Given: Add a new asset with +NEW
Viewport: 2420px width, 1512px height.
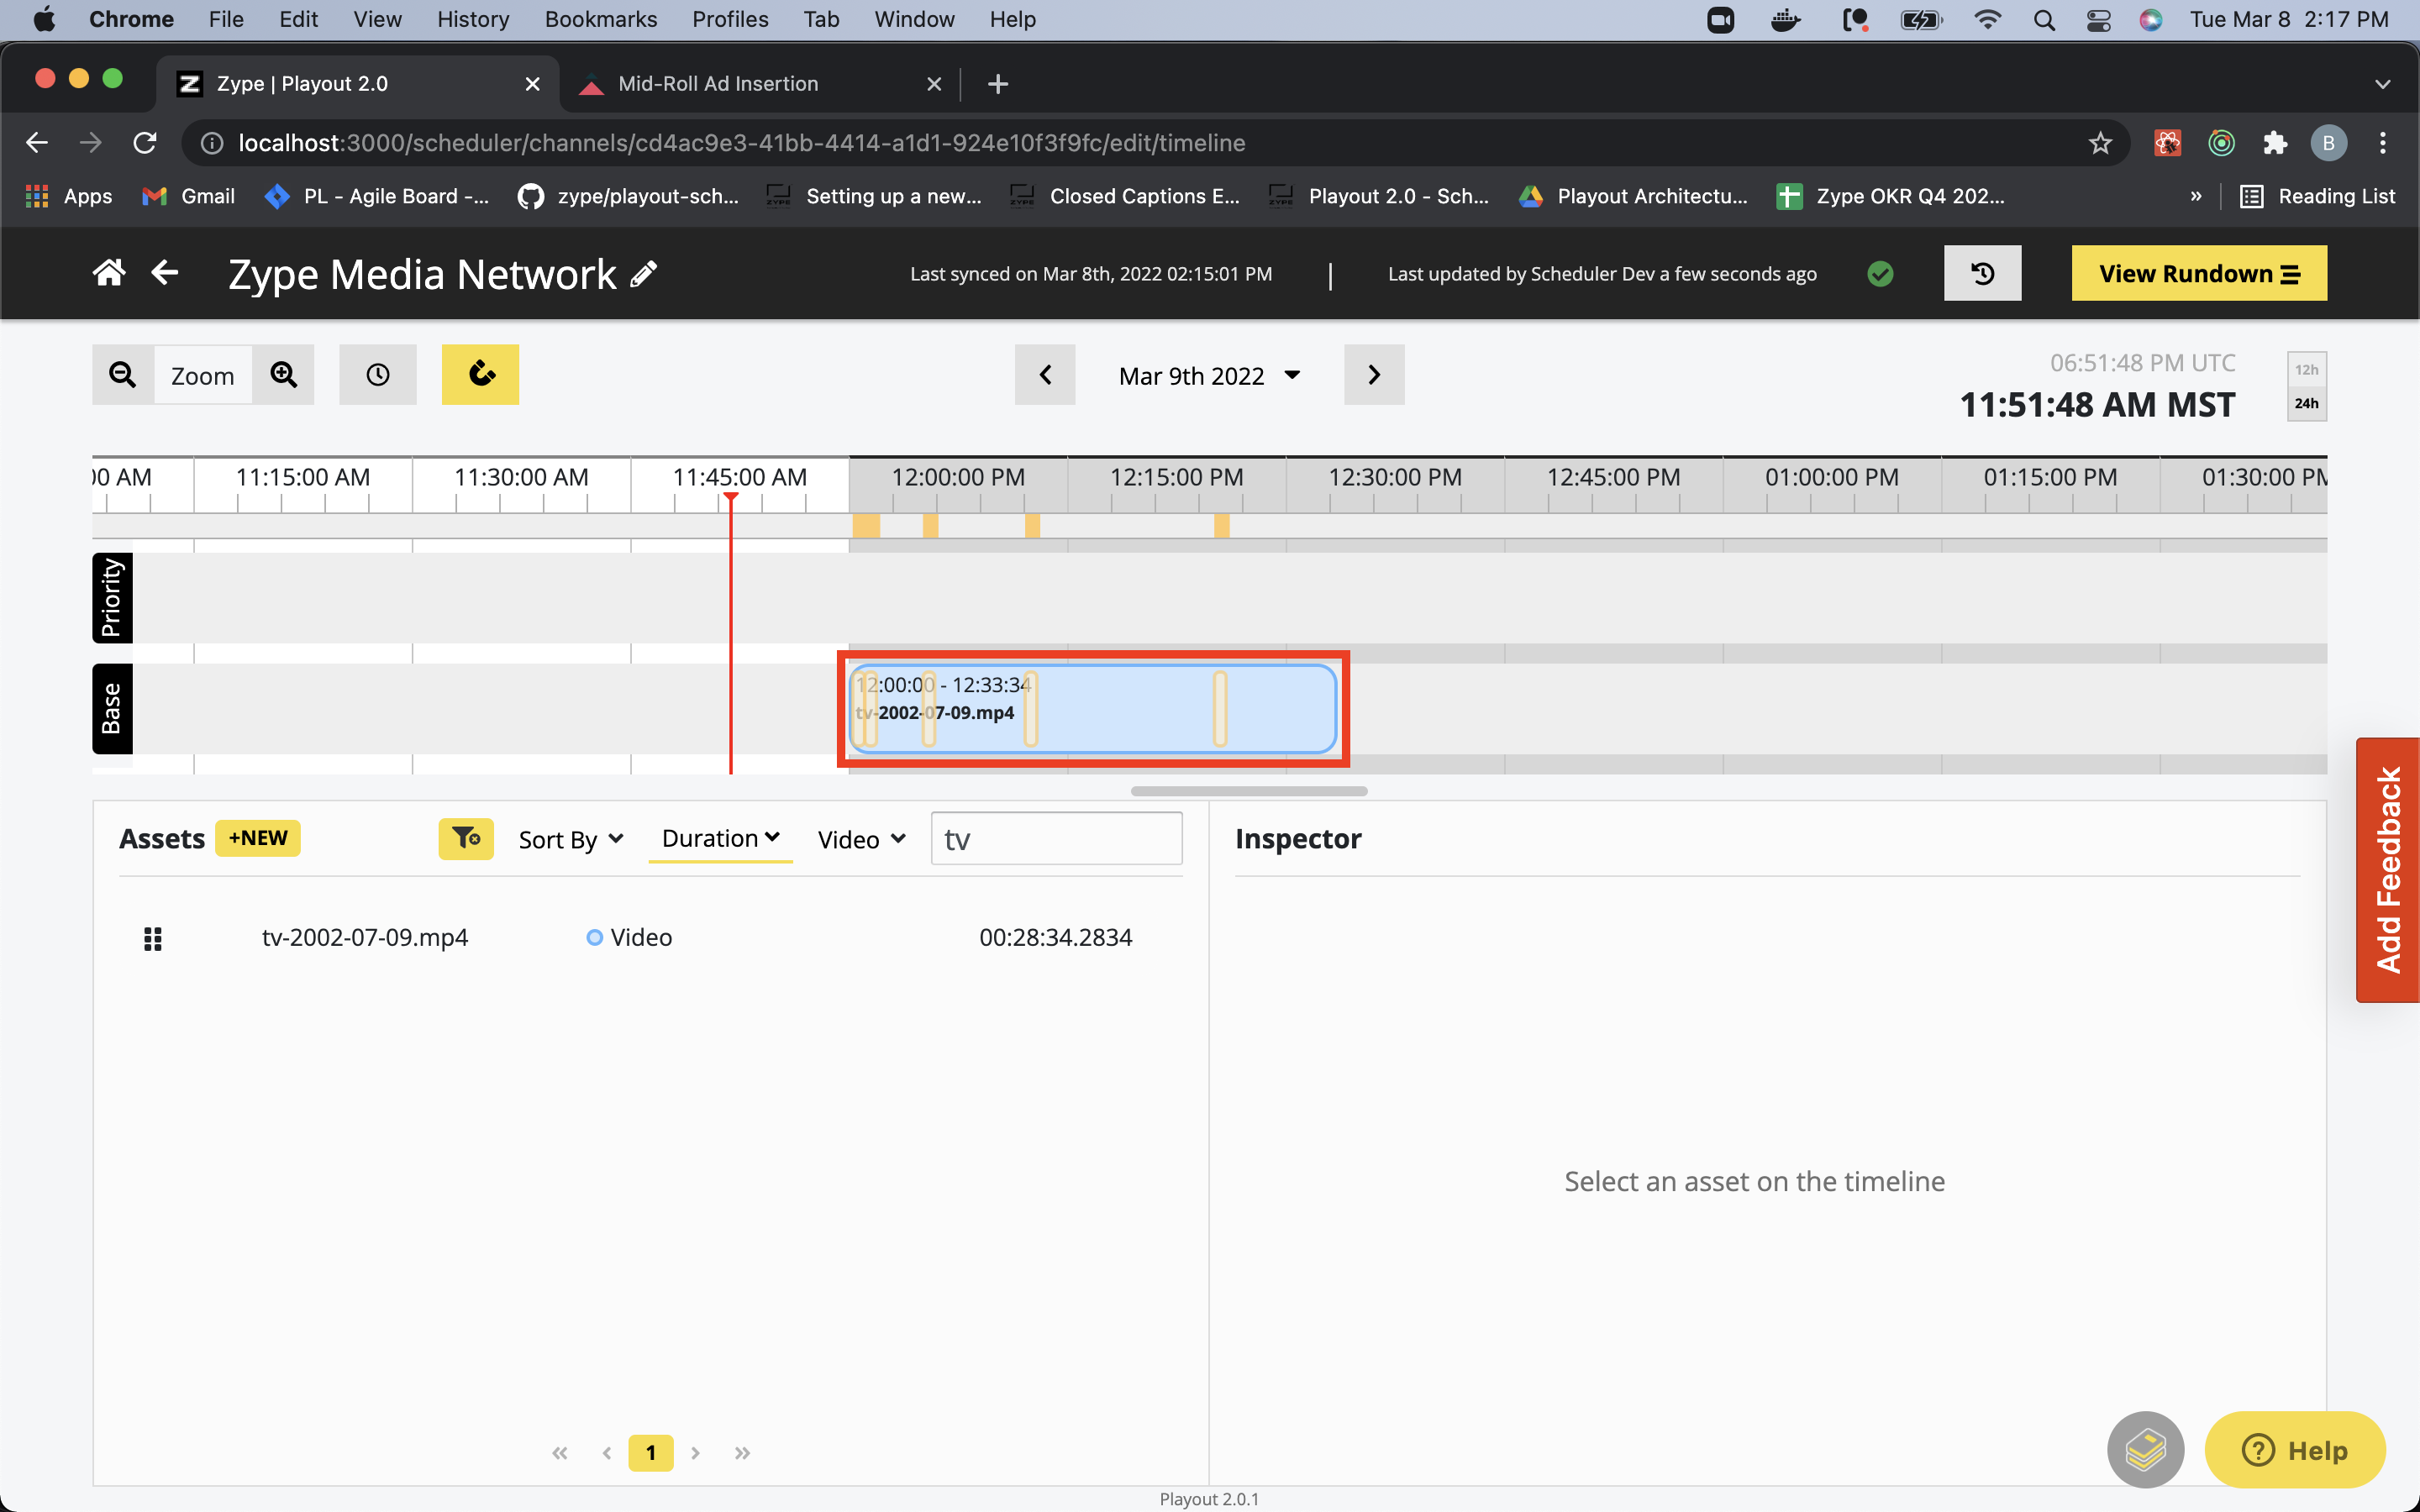Looking at the screenshot, I should [x=258, y=838].
